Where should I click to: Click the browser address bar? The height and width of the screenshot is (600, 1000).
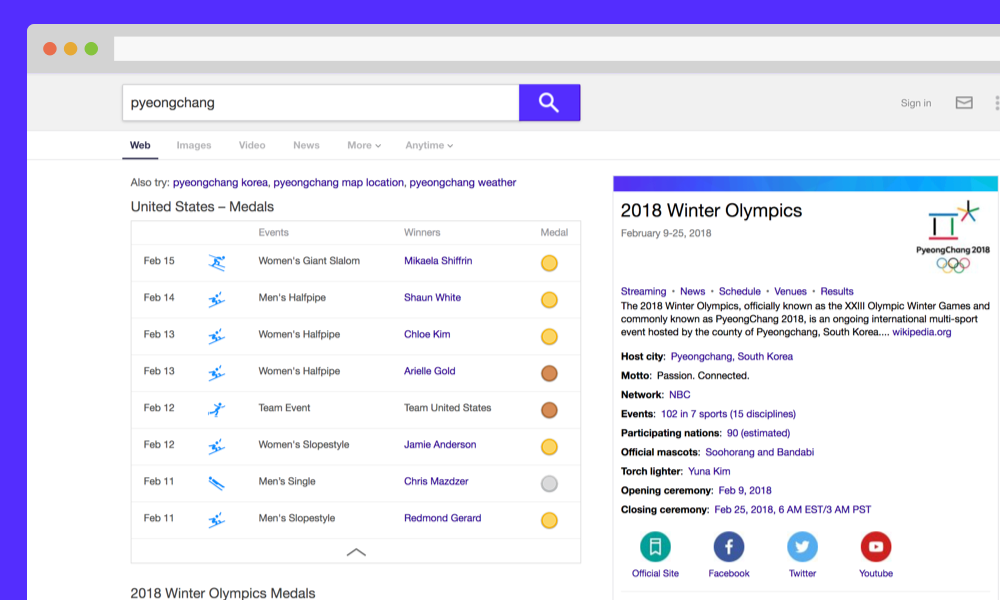tap(557, 48)
